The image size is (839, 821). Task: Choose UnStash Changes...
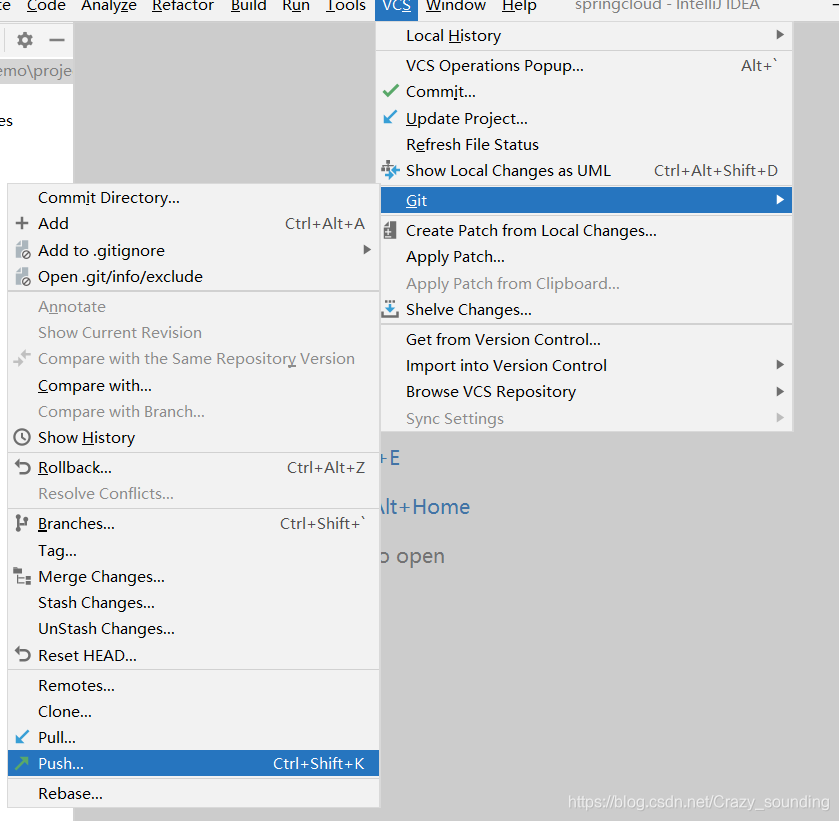click(193, 628)
